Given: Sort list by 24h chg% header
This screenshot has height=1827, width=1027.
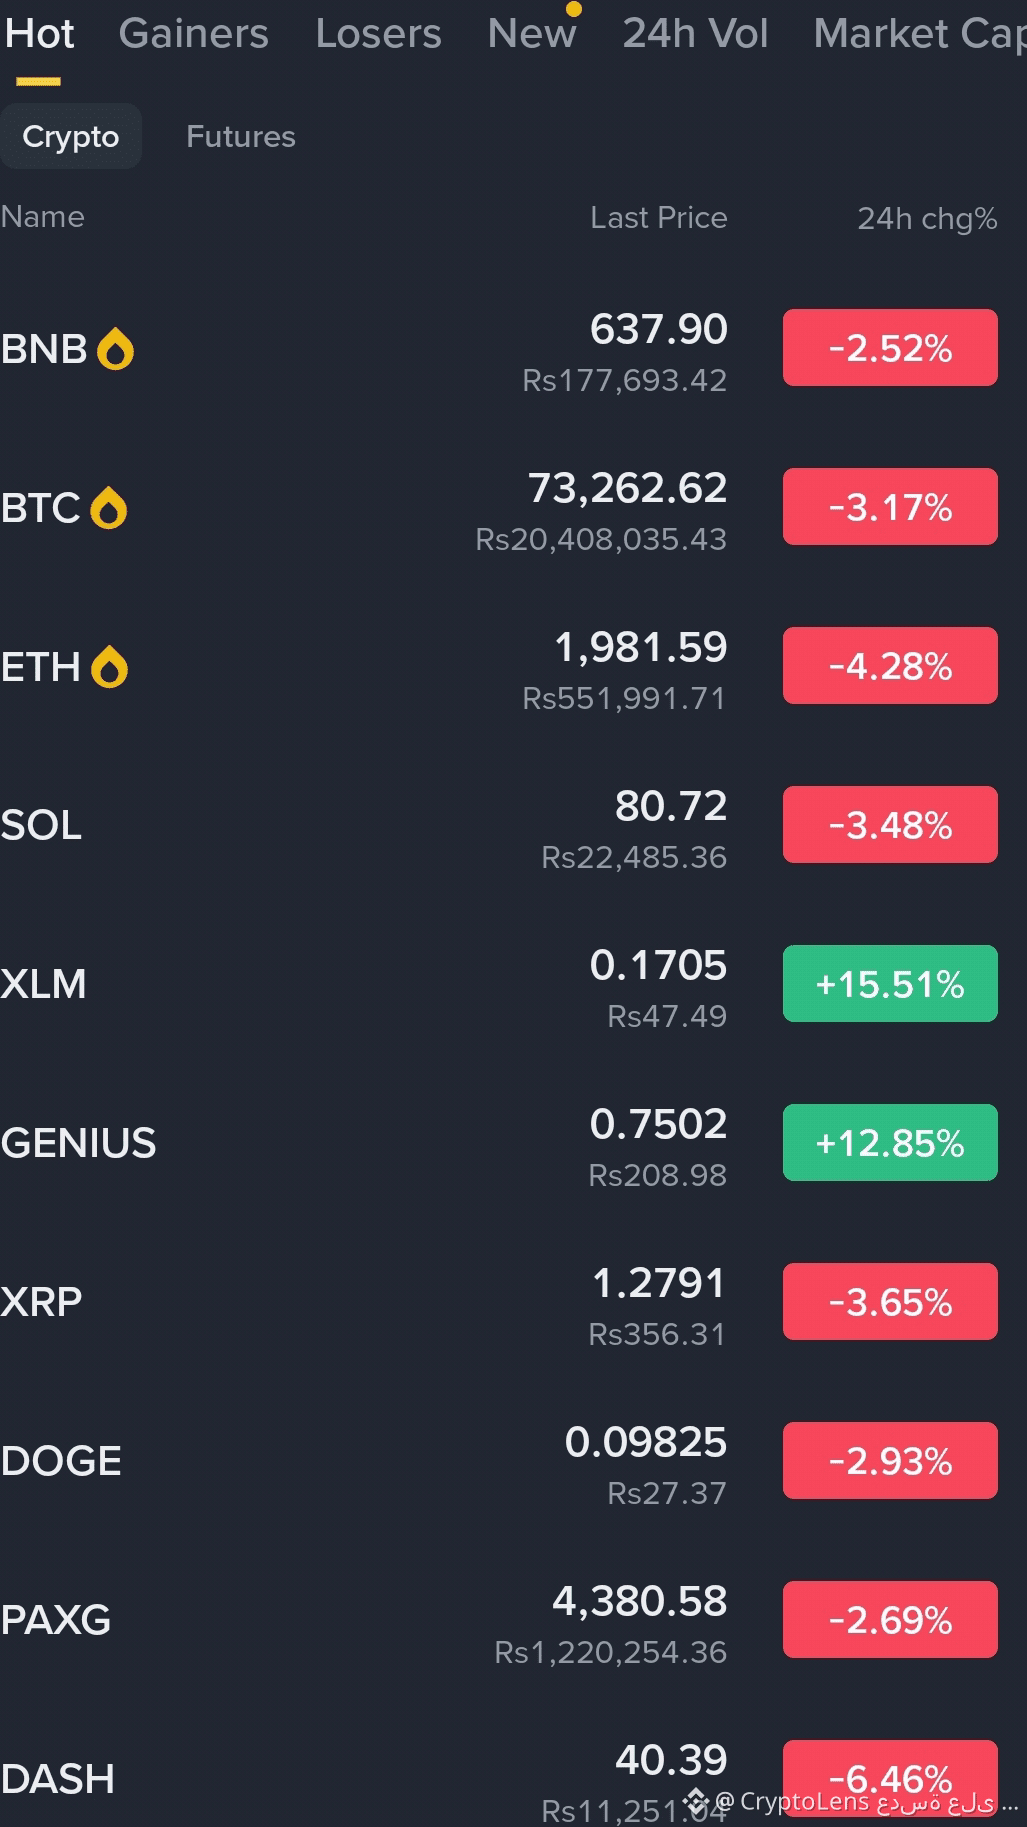Looking at the screenshot, I should [927, 218].
